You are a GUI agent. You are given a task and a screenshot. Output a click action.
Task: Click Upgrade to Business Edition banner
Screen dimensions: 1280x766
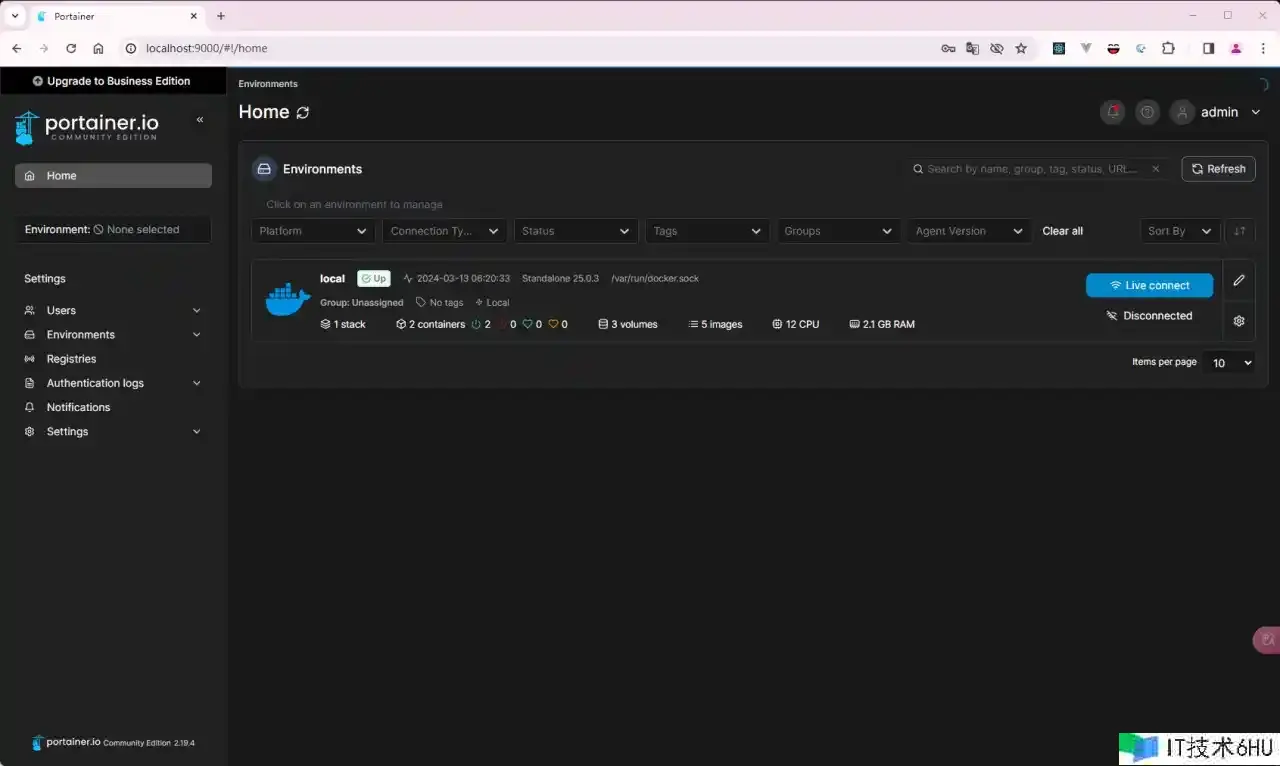click(x=112, y=81)
